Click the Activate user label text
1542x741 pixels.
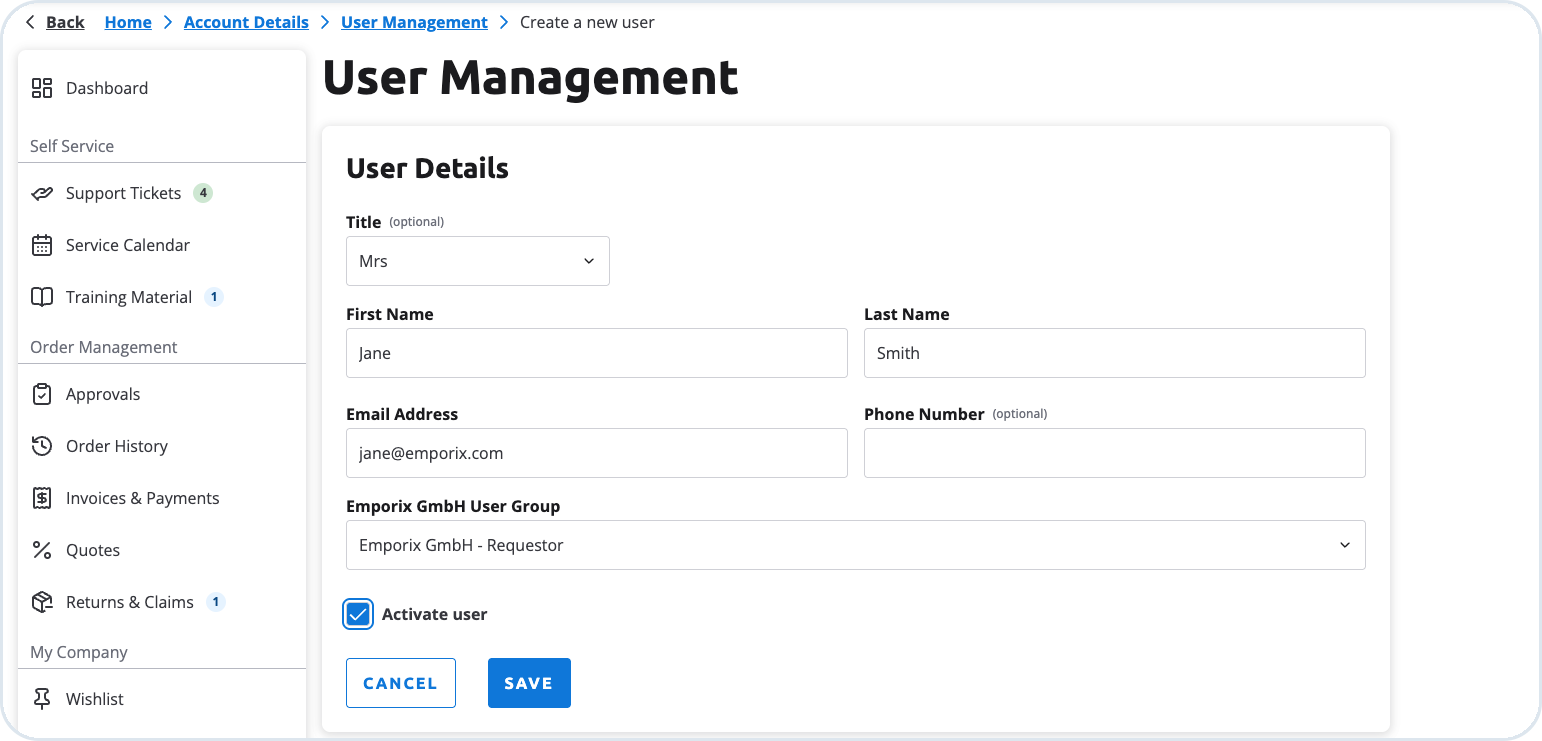[434, 614]
